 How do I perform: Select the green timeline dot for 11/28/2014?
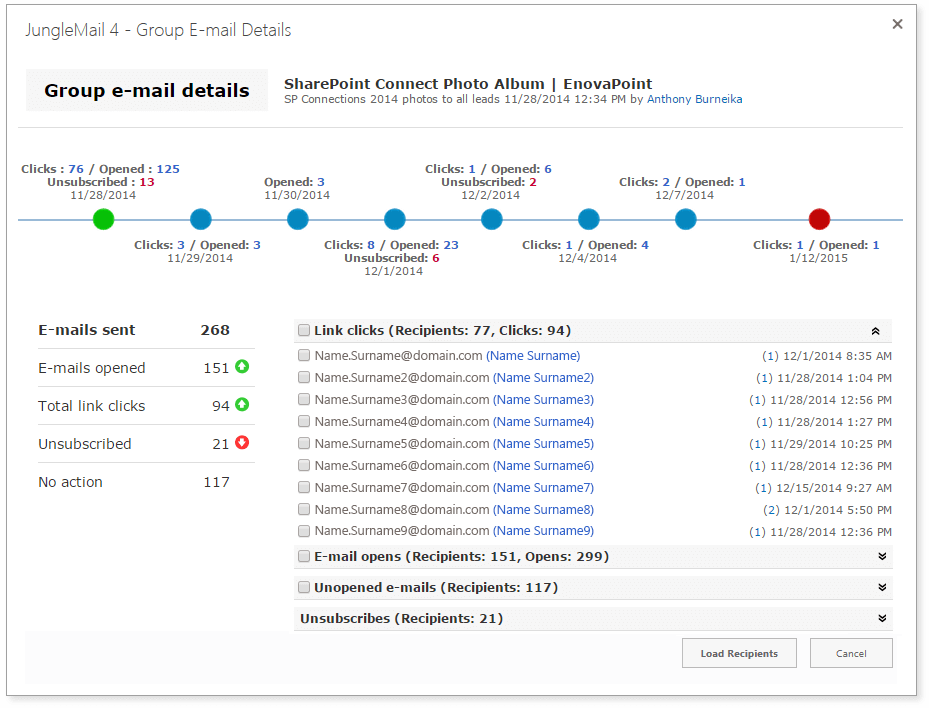pos(103,219)
